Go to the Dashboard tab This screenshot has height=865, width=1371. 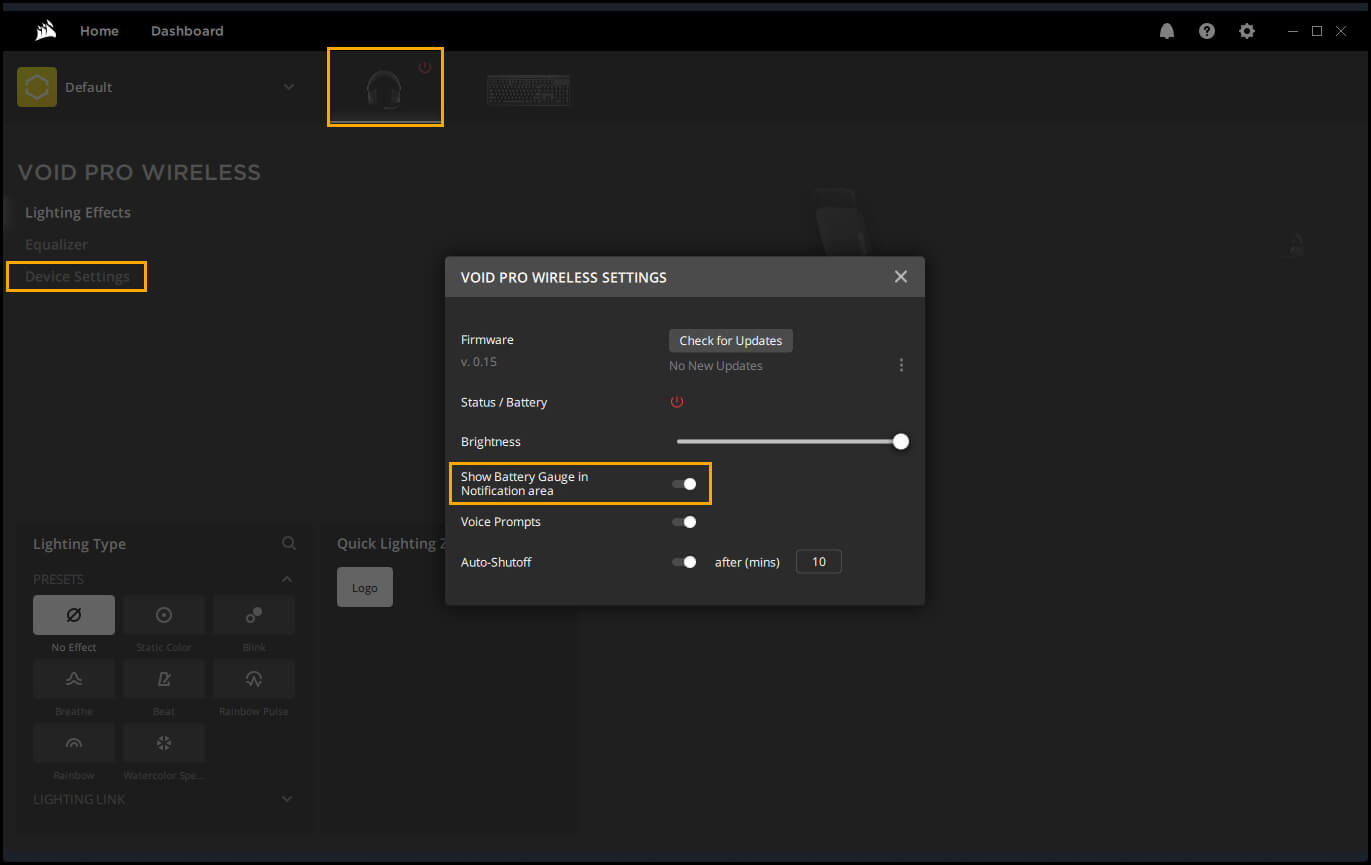pyautogui.click(x=187, y=31)
